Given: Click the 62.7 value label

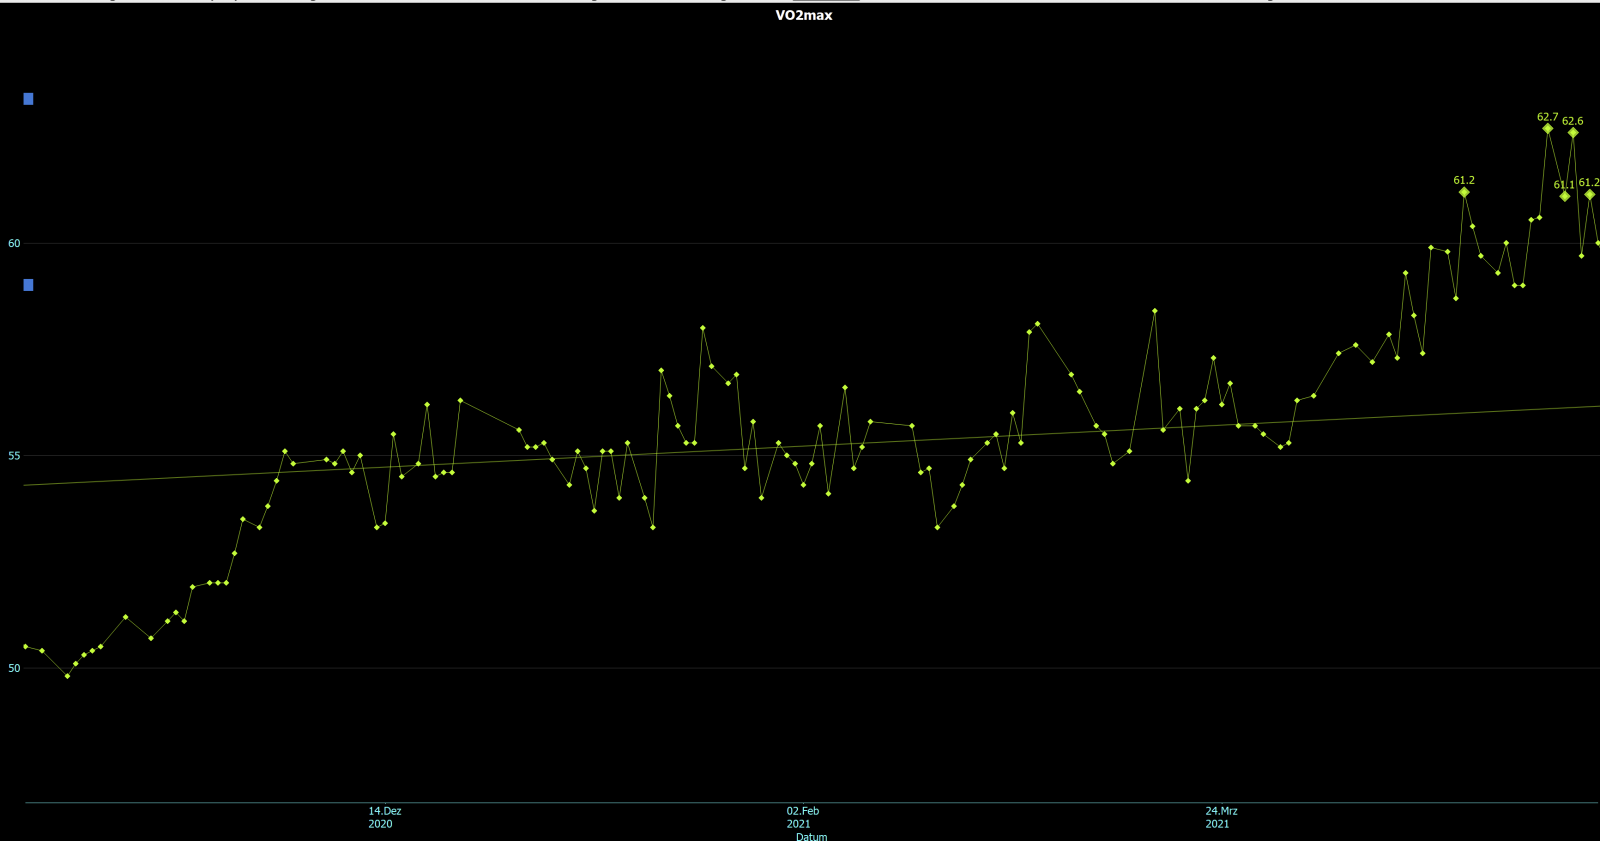Looking at the screenshot, I should [1547, 117].
